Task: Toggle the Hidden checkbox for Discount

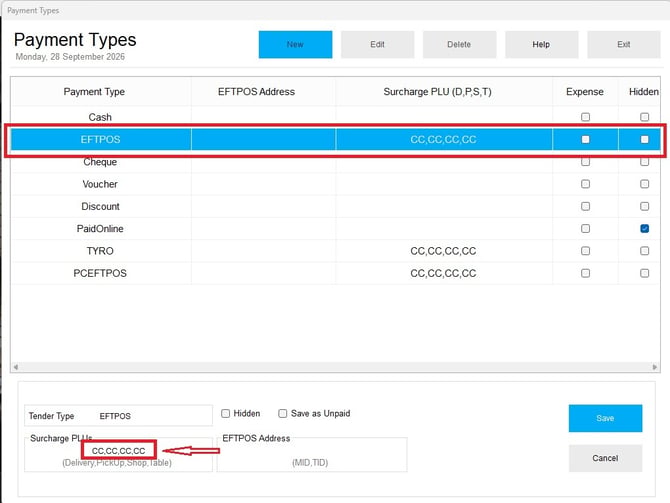Action: click(x=644, y=206)
